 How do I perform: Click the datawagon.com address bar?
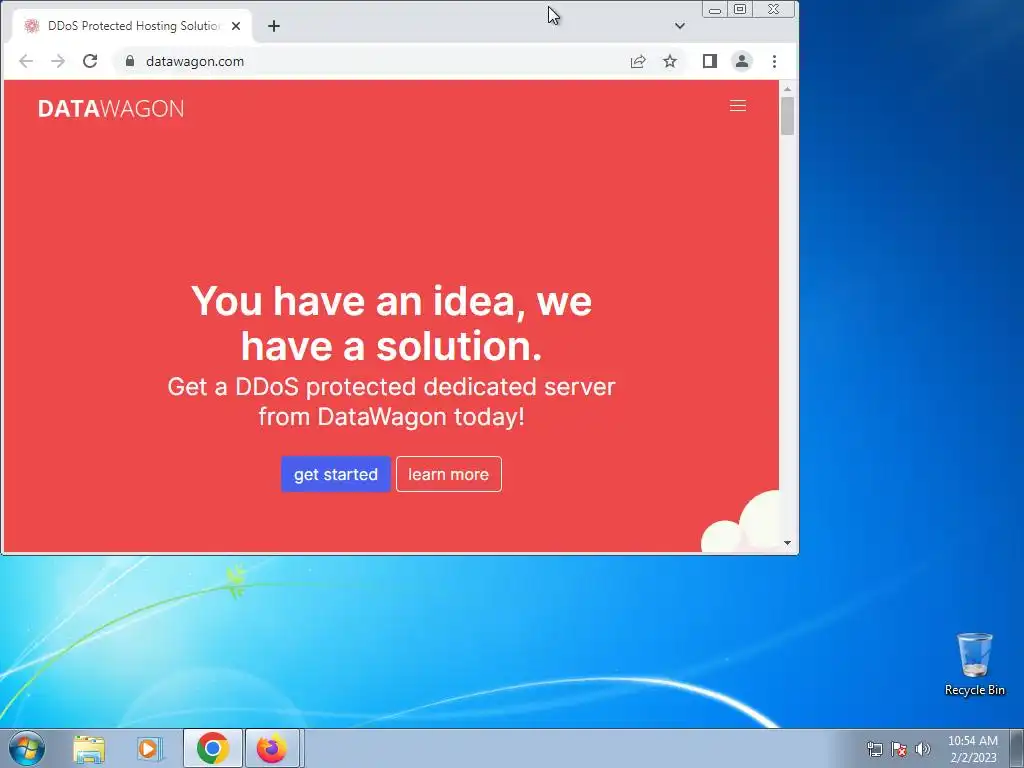[372, 61]
